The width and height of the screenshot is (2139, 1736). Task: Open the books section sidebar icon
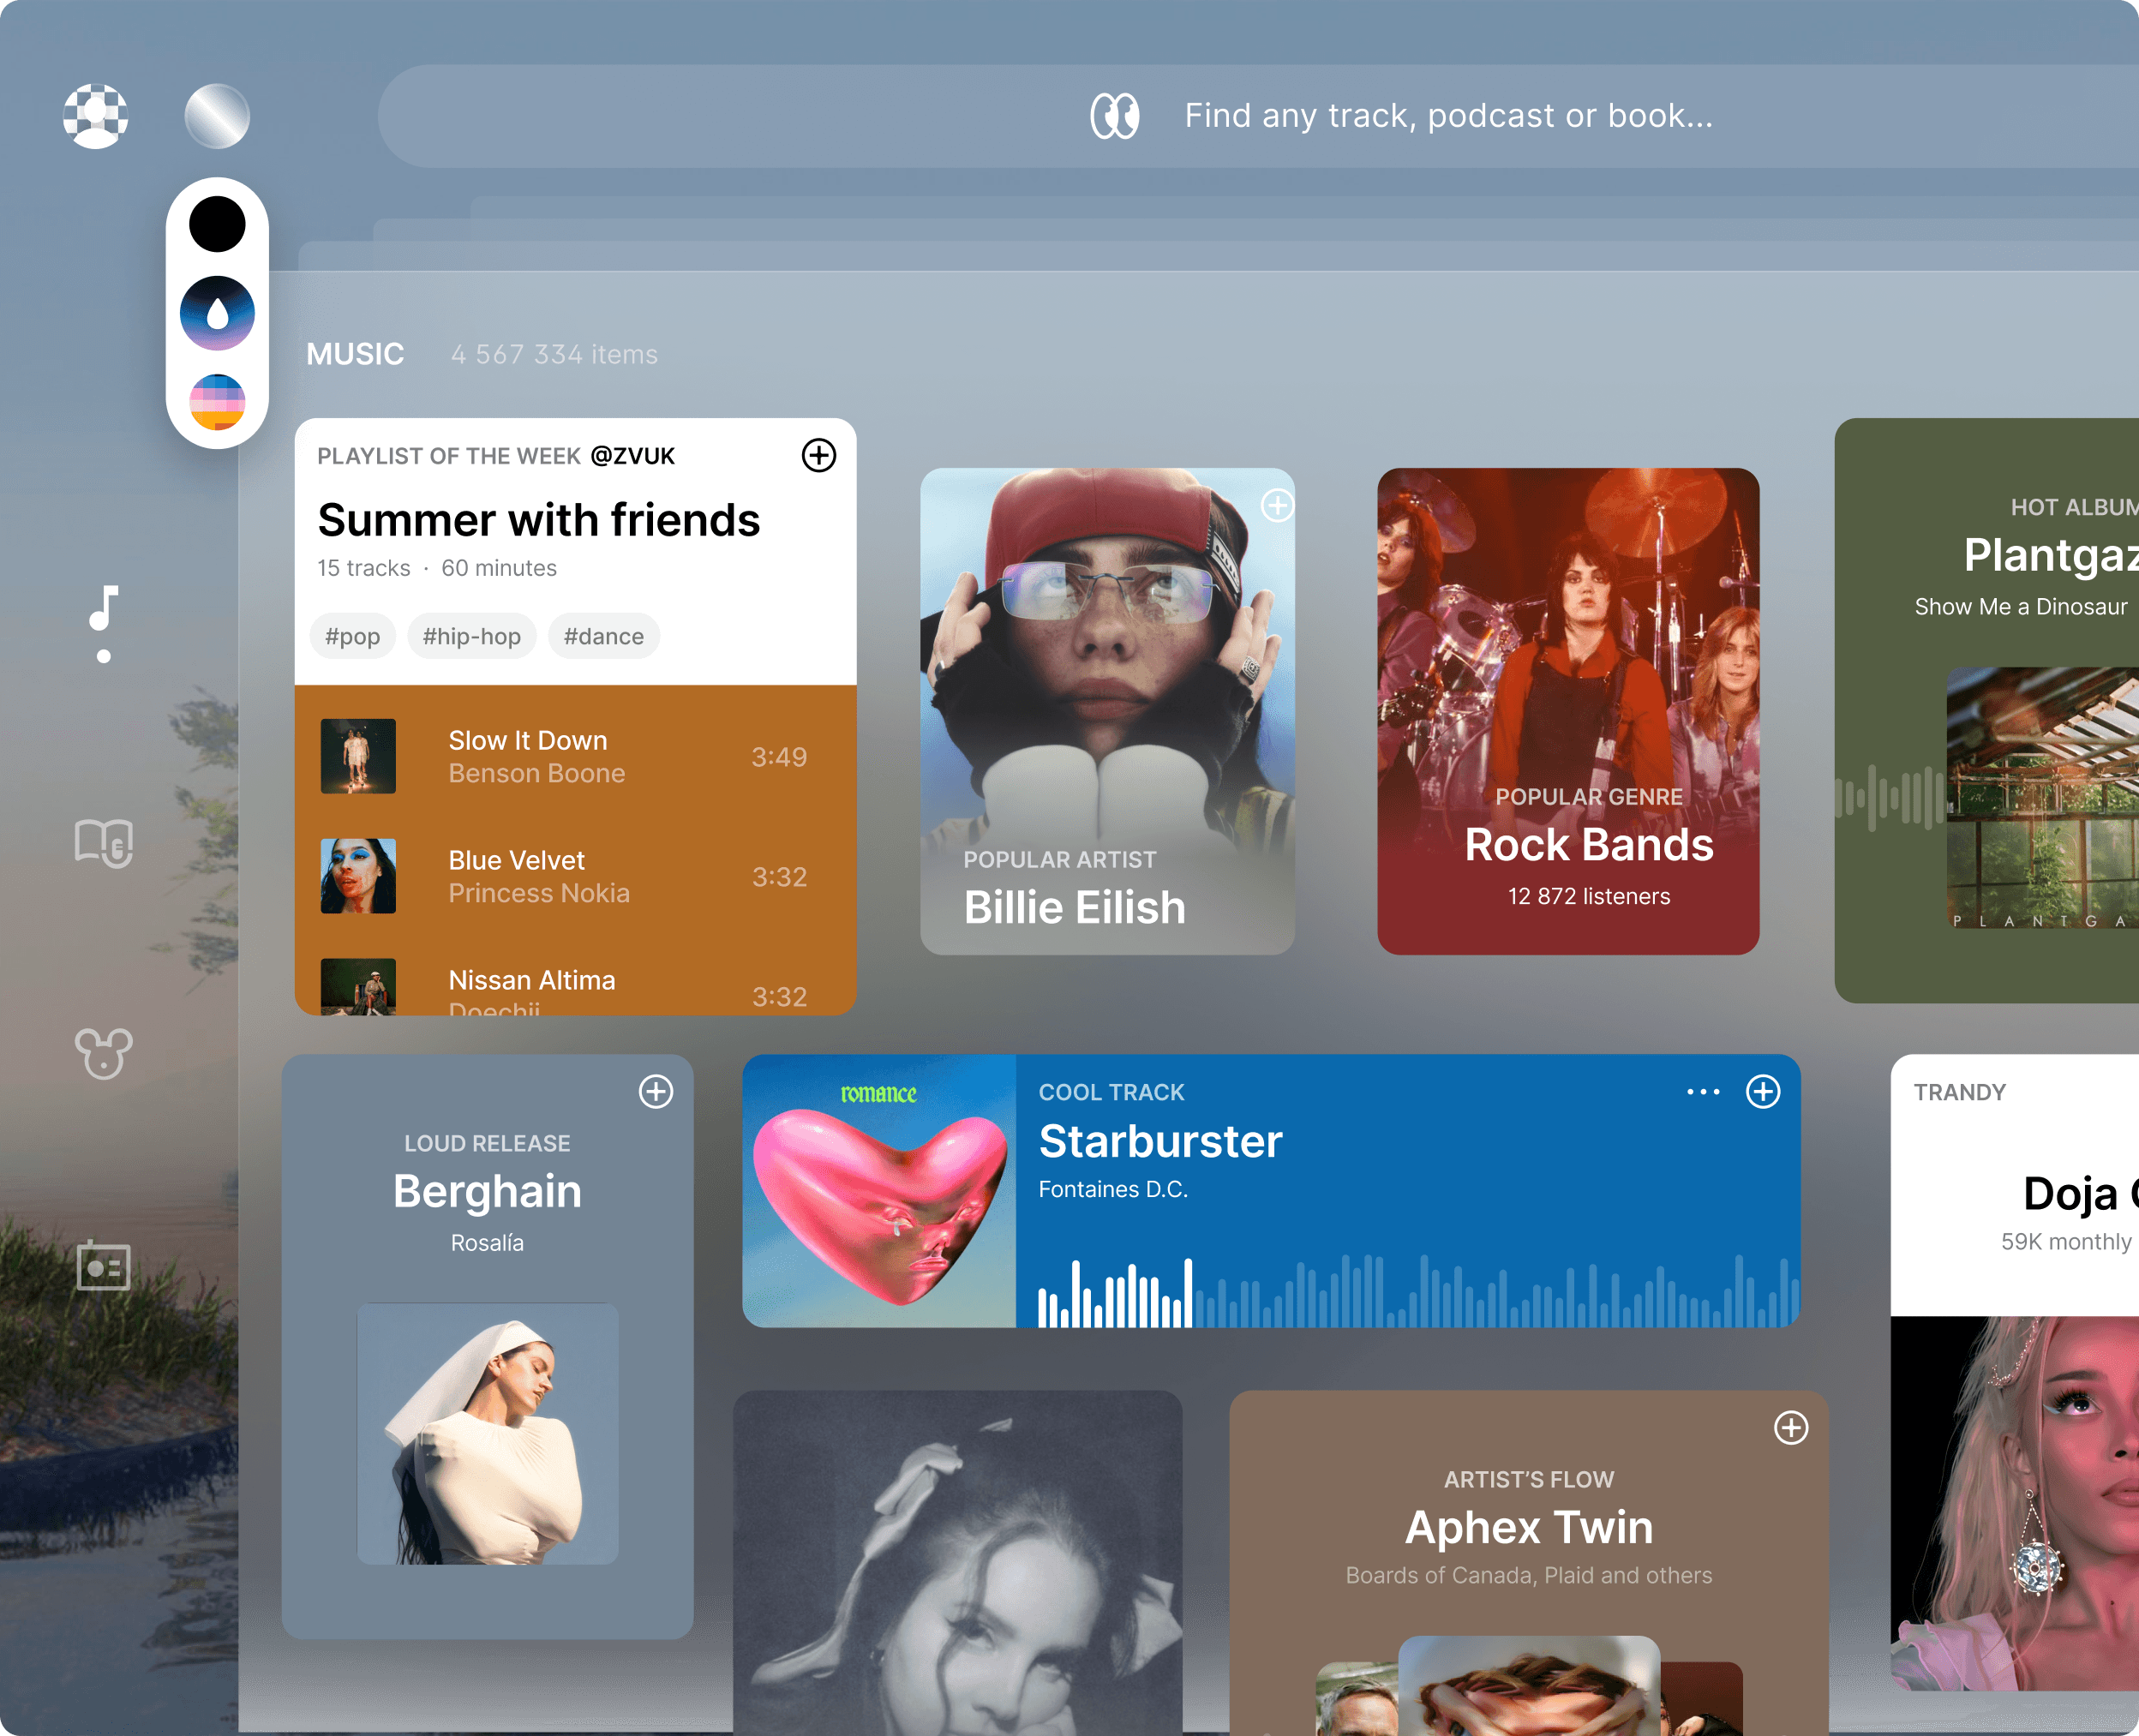103,842
